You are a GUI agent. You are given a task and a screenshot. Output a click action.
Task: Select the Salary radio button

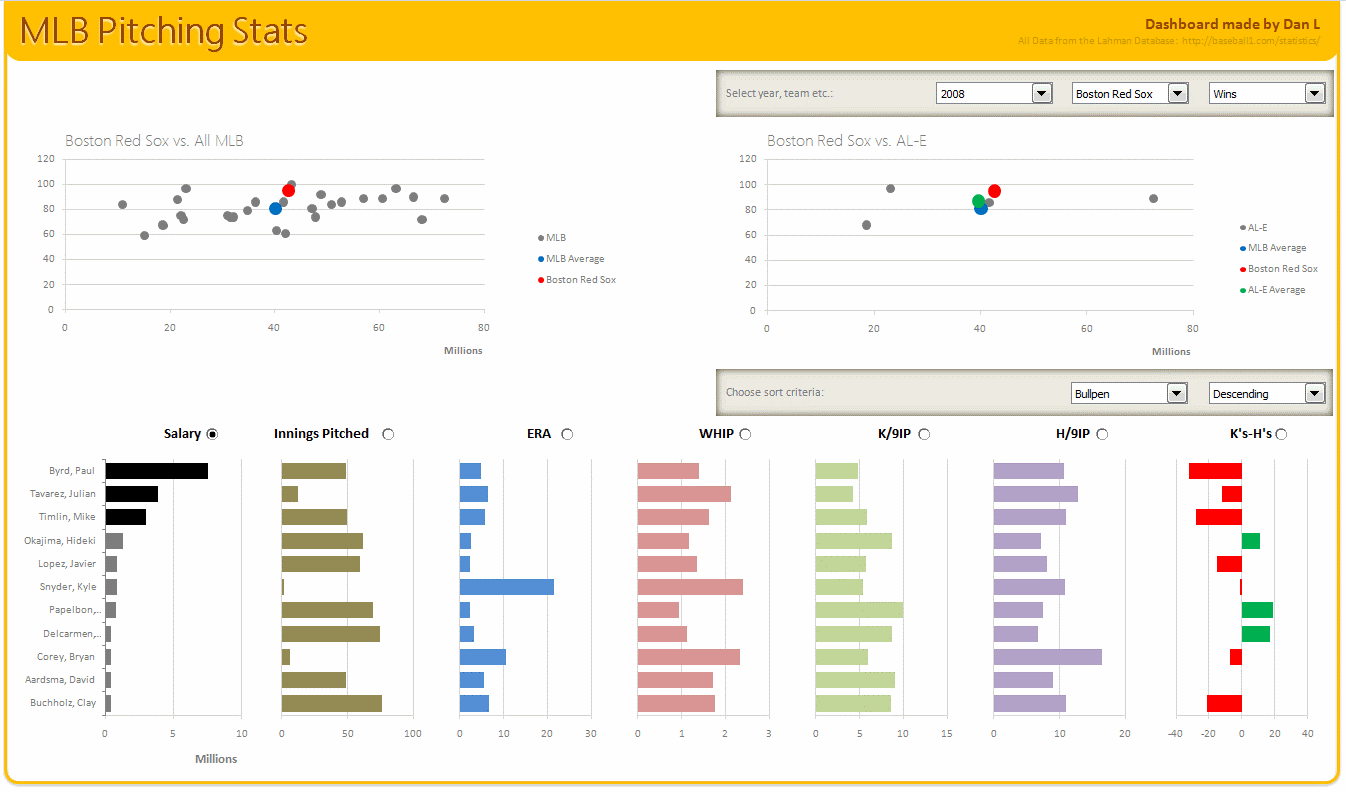pyautogui.click(x=212, y=434)
